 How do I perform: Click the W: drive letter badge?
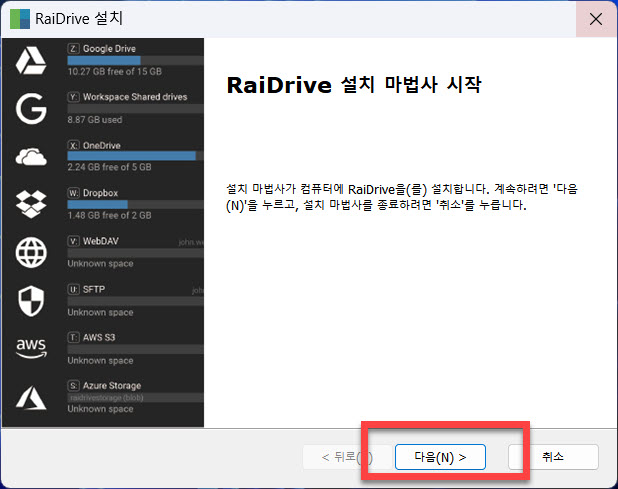coord(74,193)
